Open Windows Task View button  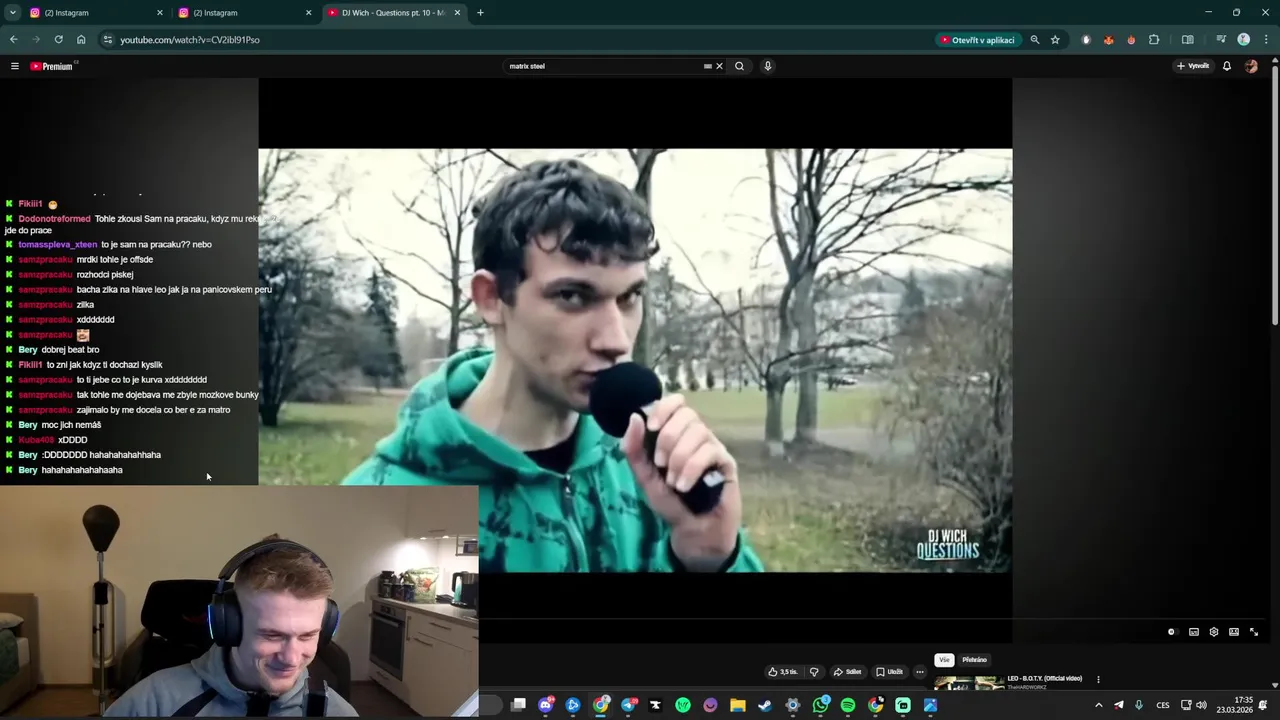coord(518,705)
